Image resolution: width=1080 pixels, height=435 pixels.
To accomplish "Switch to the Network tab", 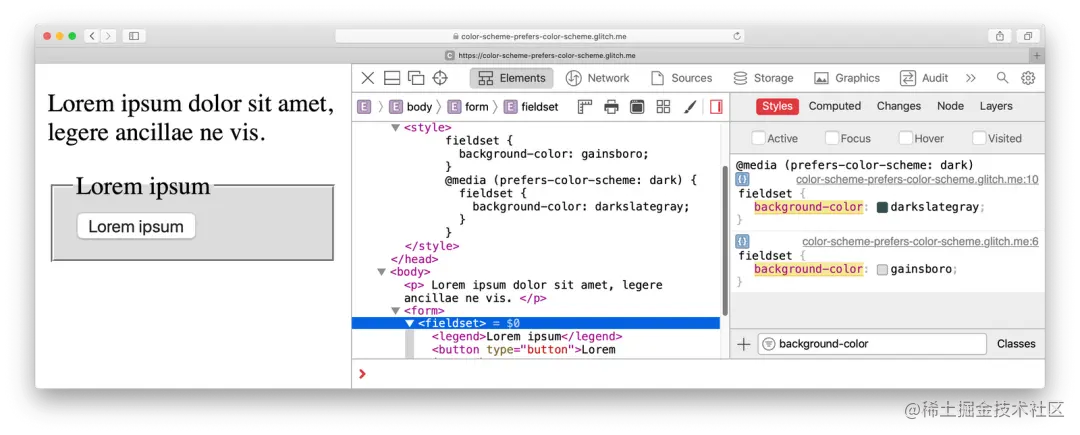I will (x=597, y=78).
